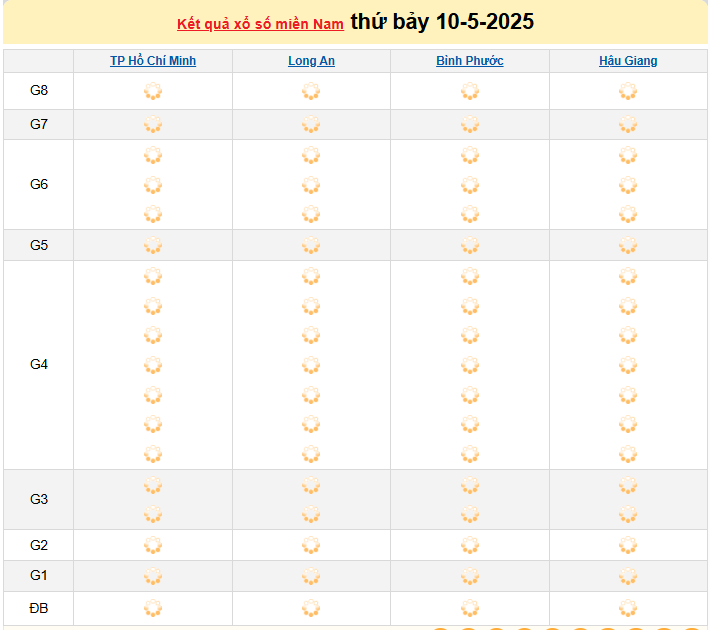Click the G8 loading spinner for TP Hồ Chí Minh
The height and width of the screenshot is (634, 710).
click(x=153, y=91)
